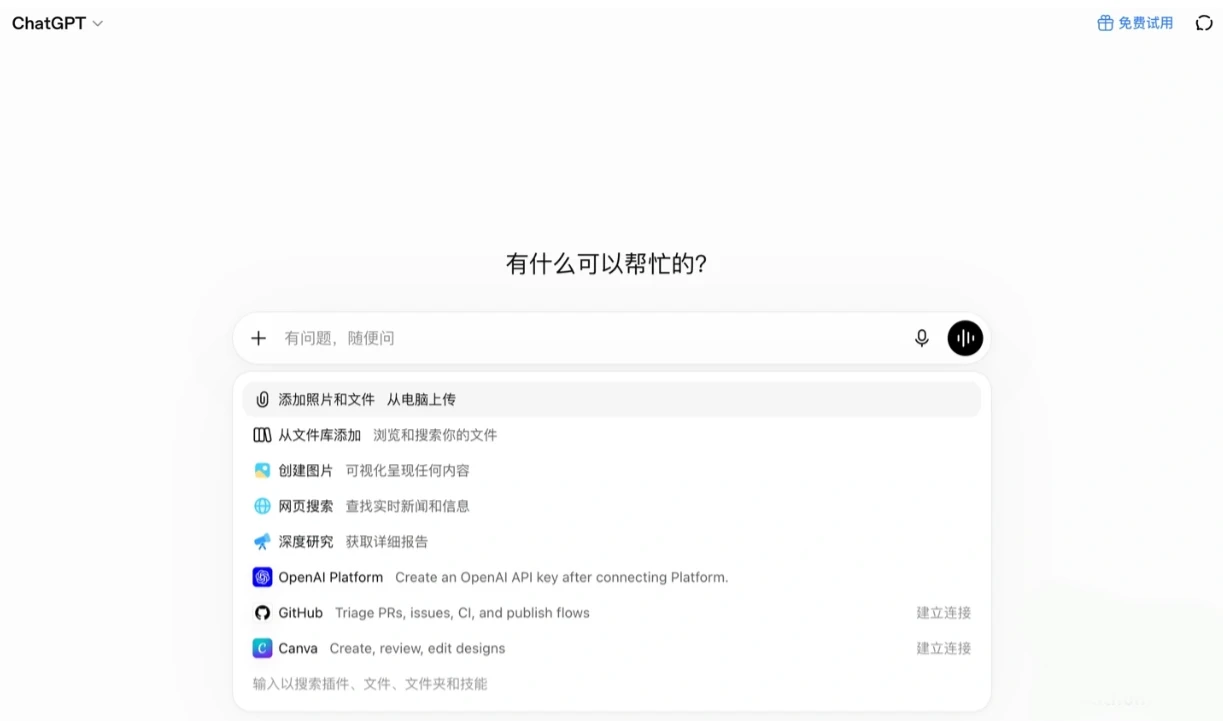Select OpenAI Platform menu entry

click(x=611, y=577)
